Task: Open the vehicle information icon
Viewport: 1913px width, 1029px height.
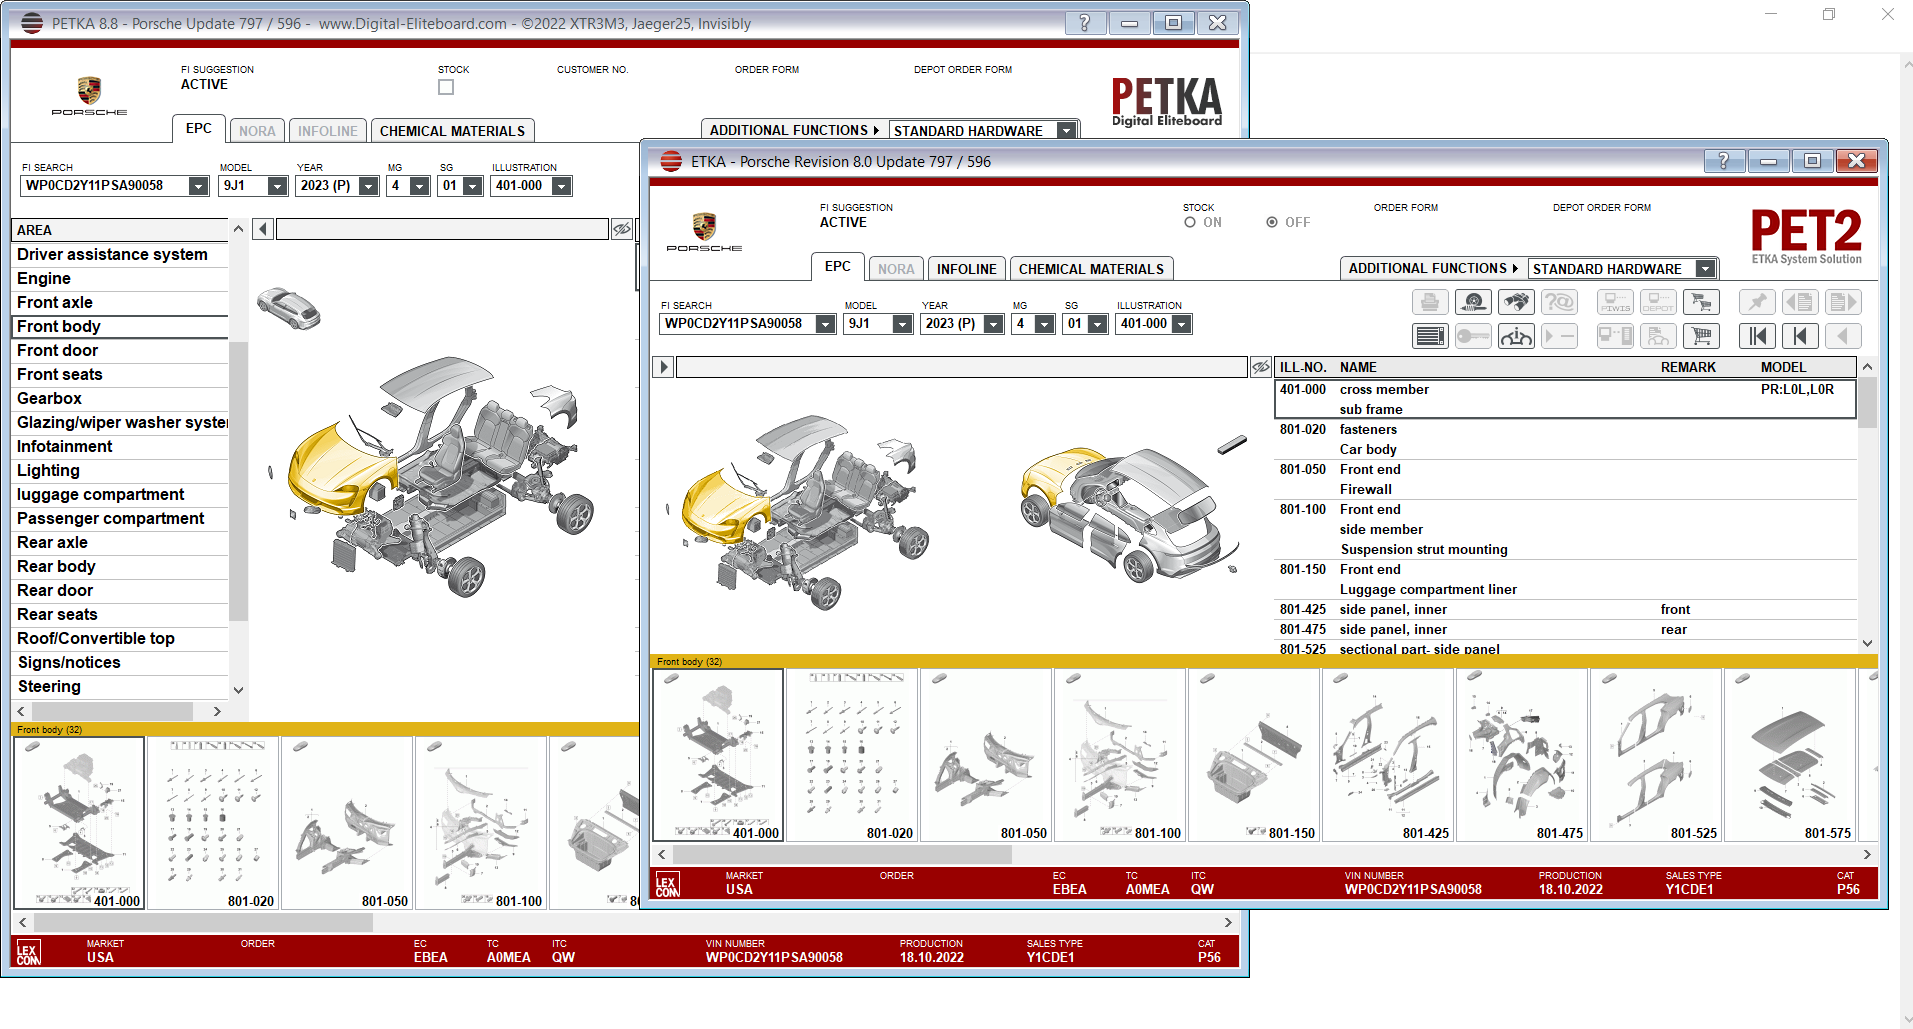Action: point(1516,336)
